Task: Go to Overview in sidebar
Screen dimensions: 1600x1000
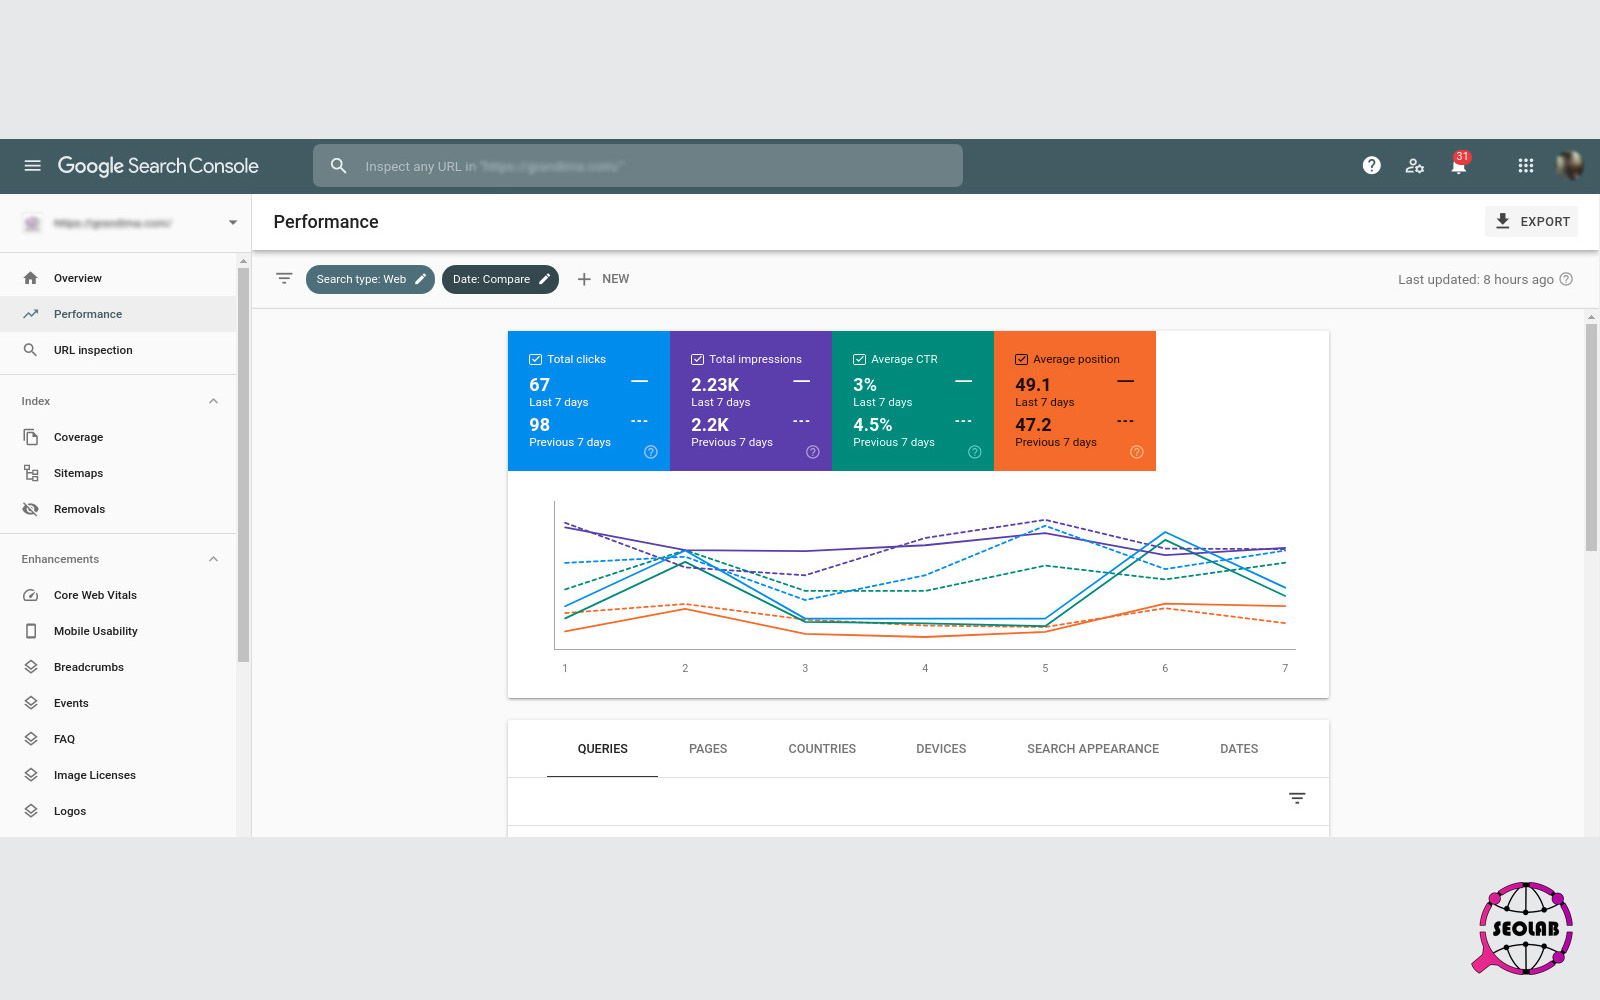Action: (118, 278)
